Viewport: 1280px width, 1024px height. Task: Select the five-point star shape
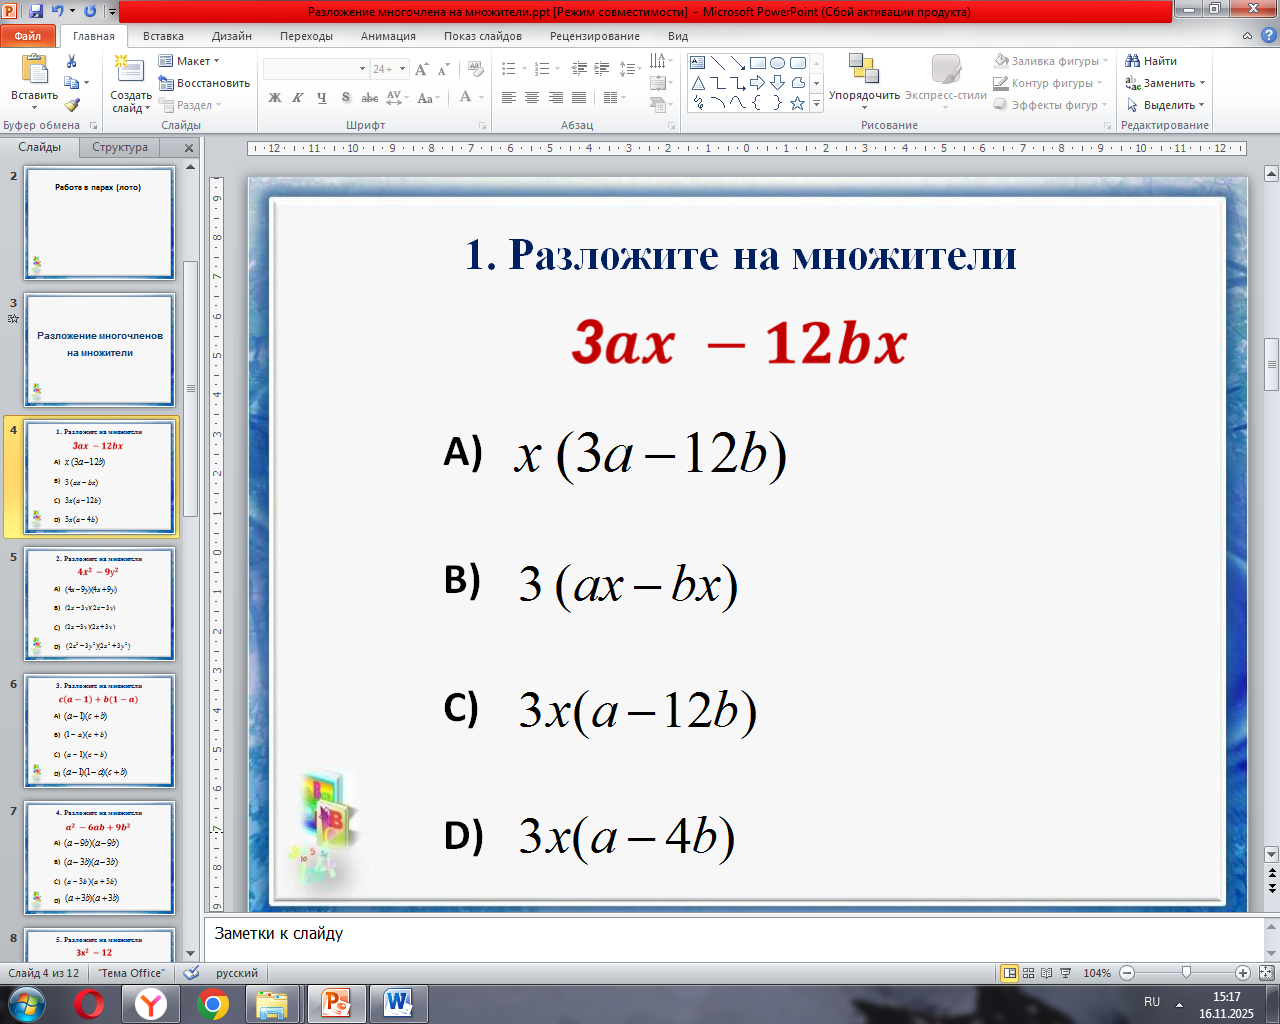[x=797, y=103]
